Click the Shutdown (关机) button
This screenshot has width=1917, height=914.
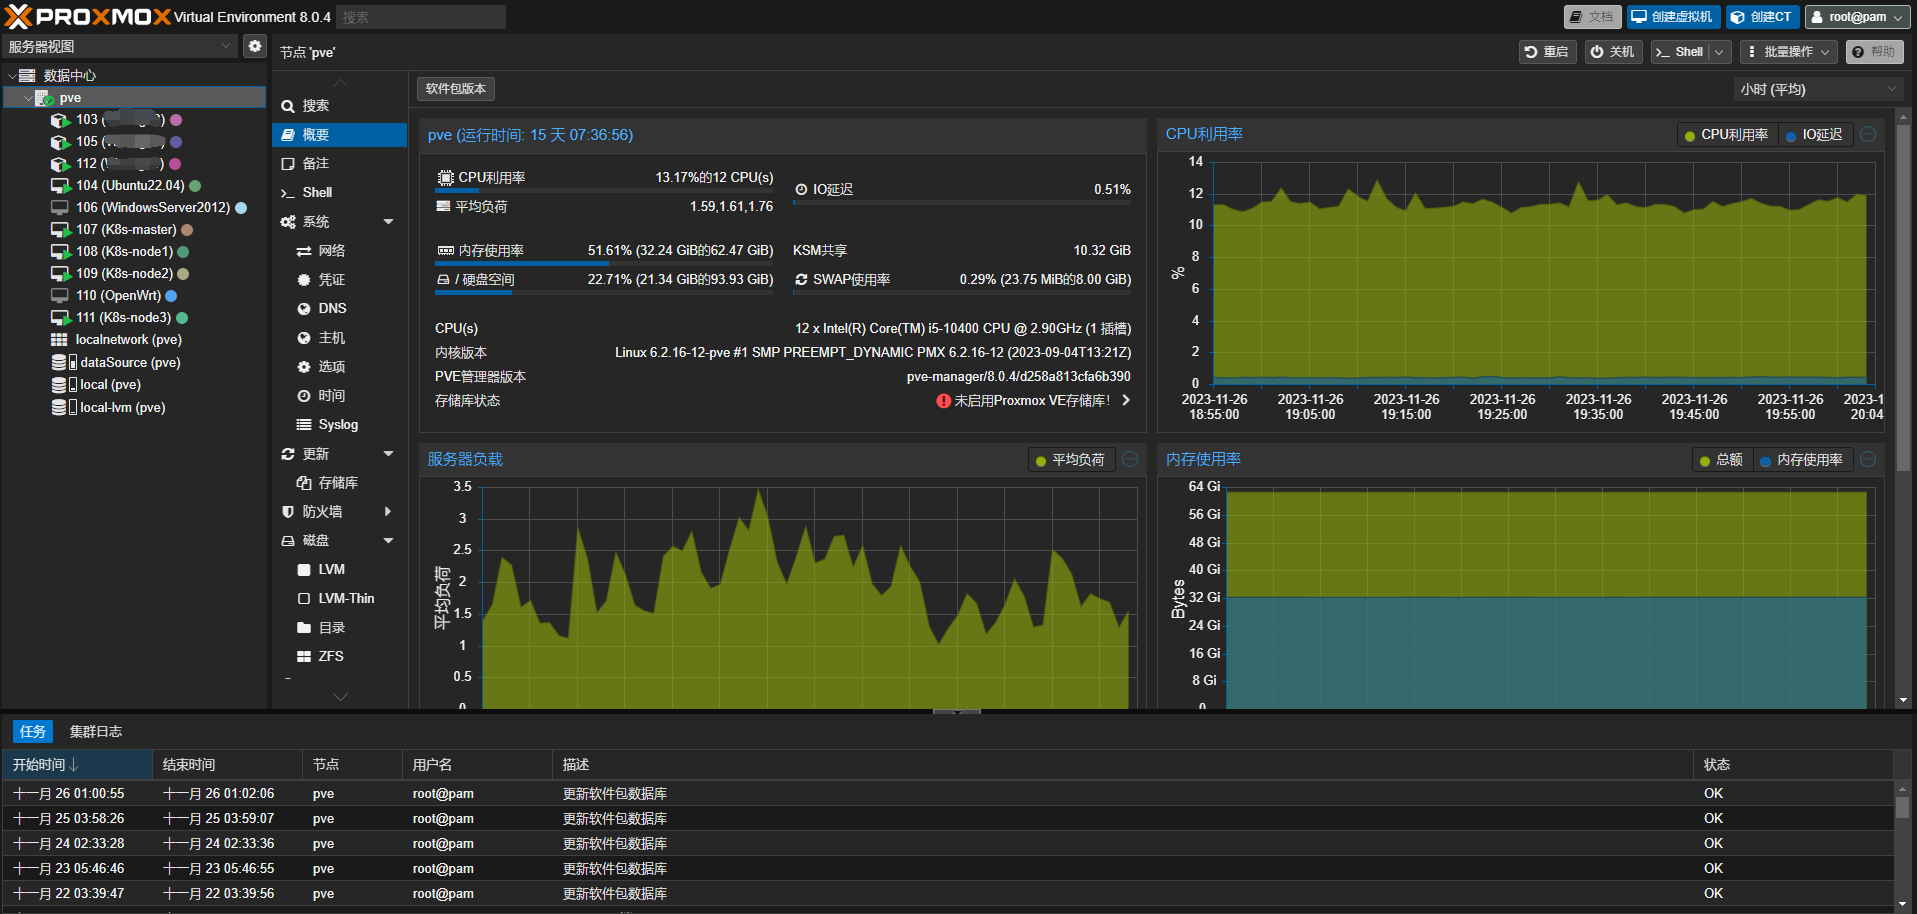(1613, 52)
